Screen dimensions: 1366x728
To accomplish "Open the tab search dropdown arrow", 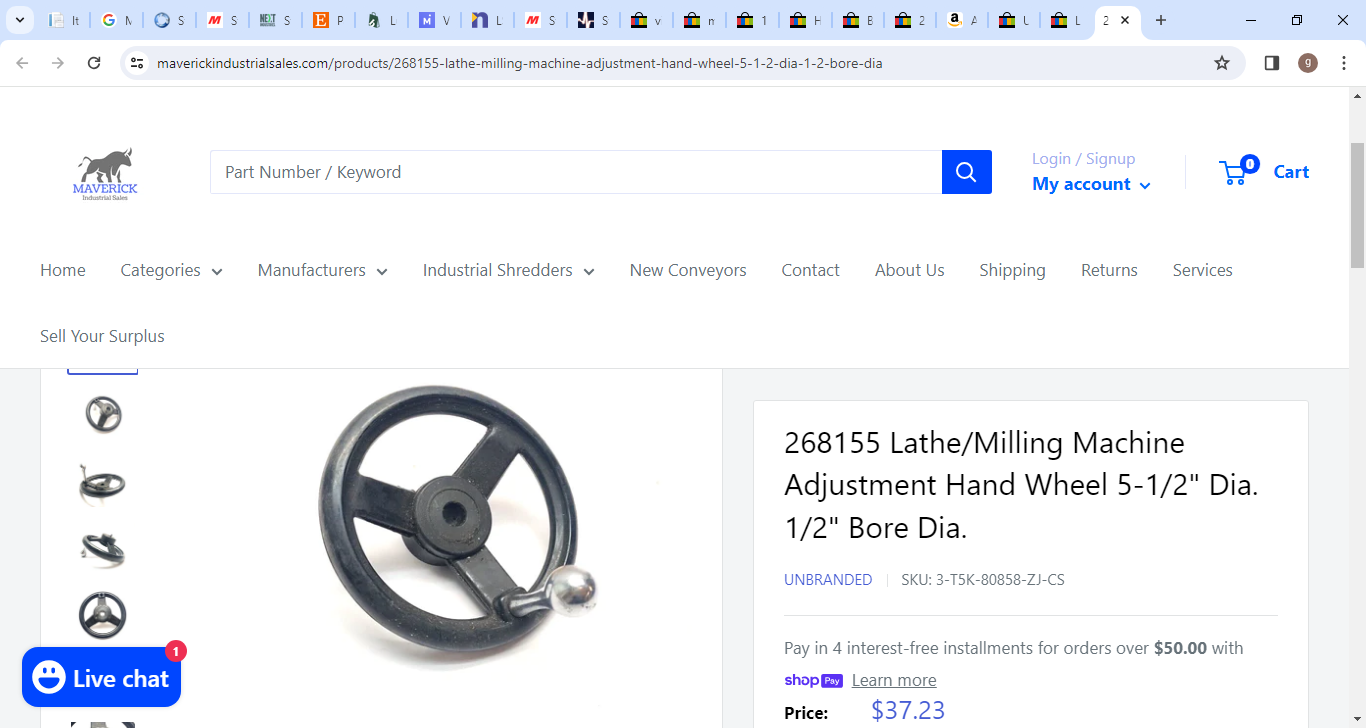I will pyautogui.click(x=19, y=20).
